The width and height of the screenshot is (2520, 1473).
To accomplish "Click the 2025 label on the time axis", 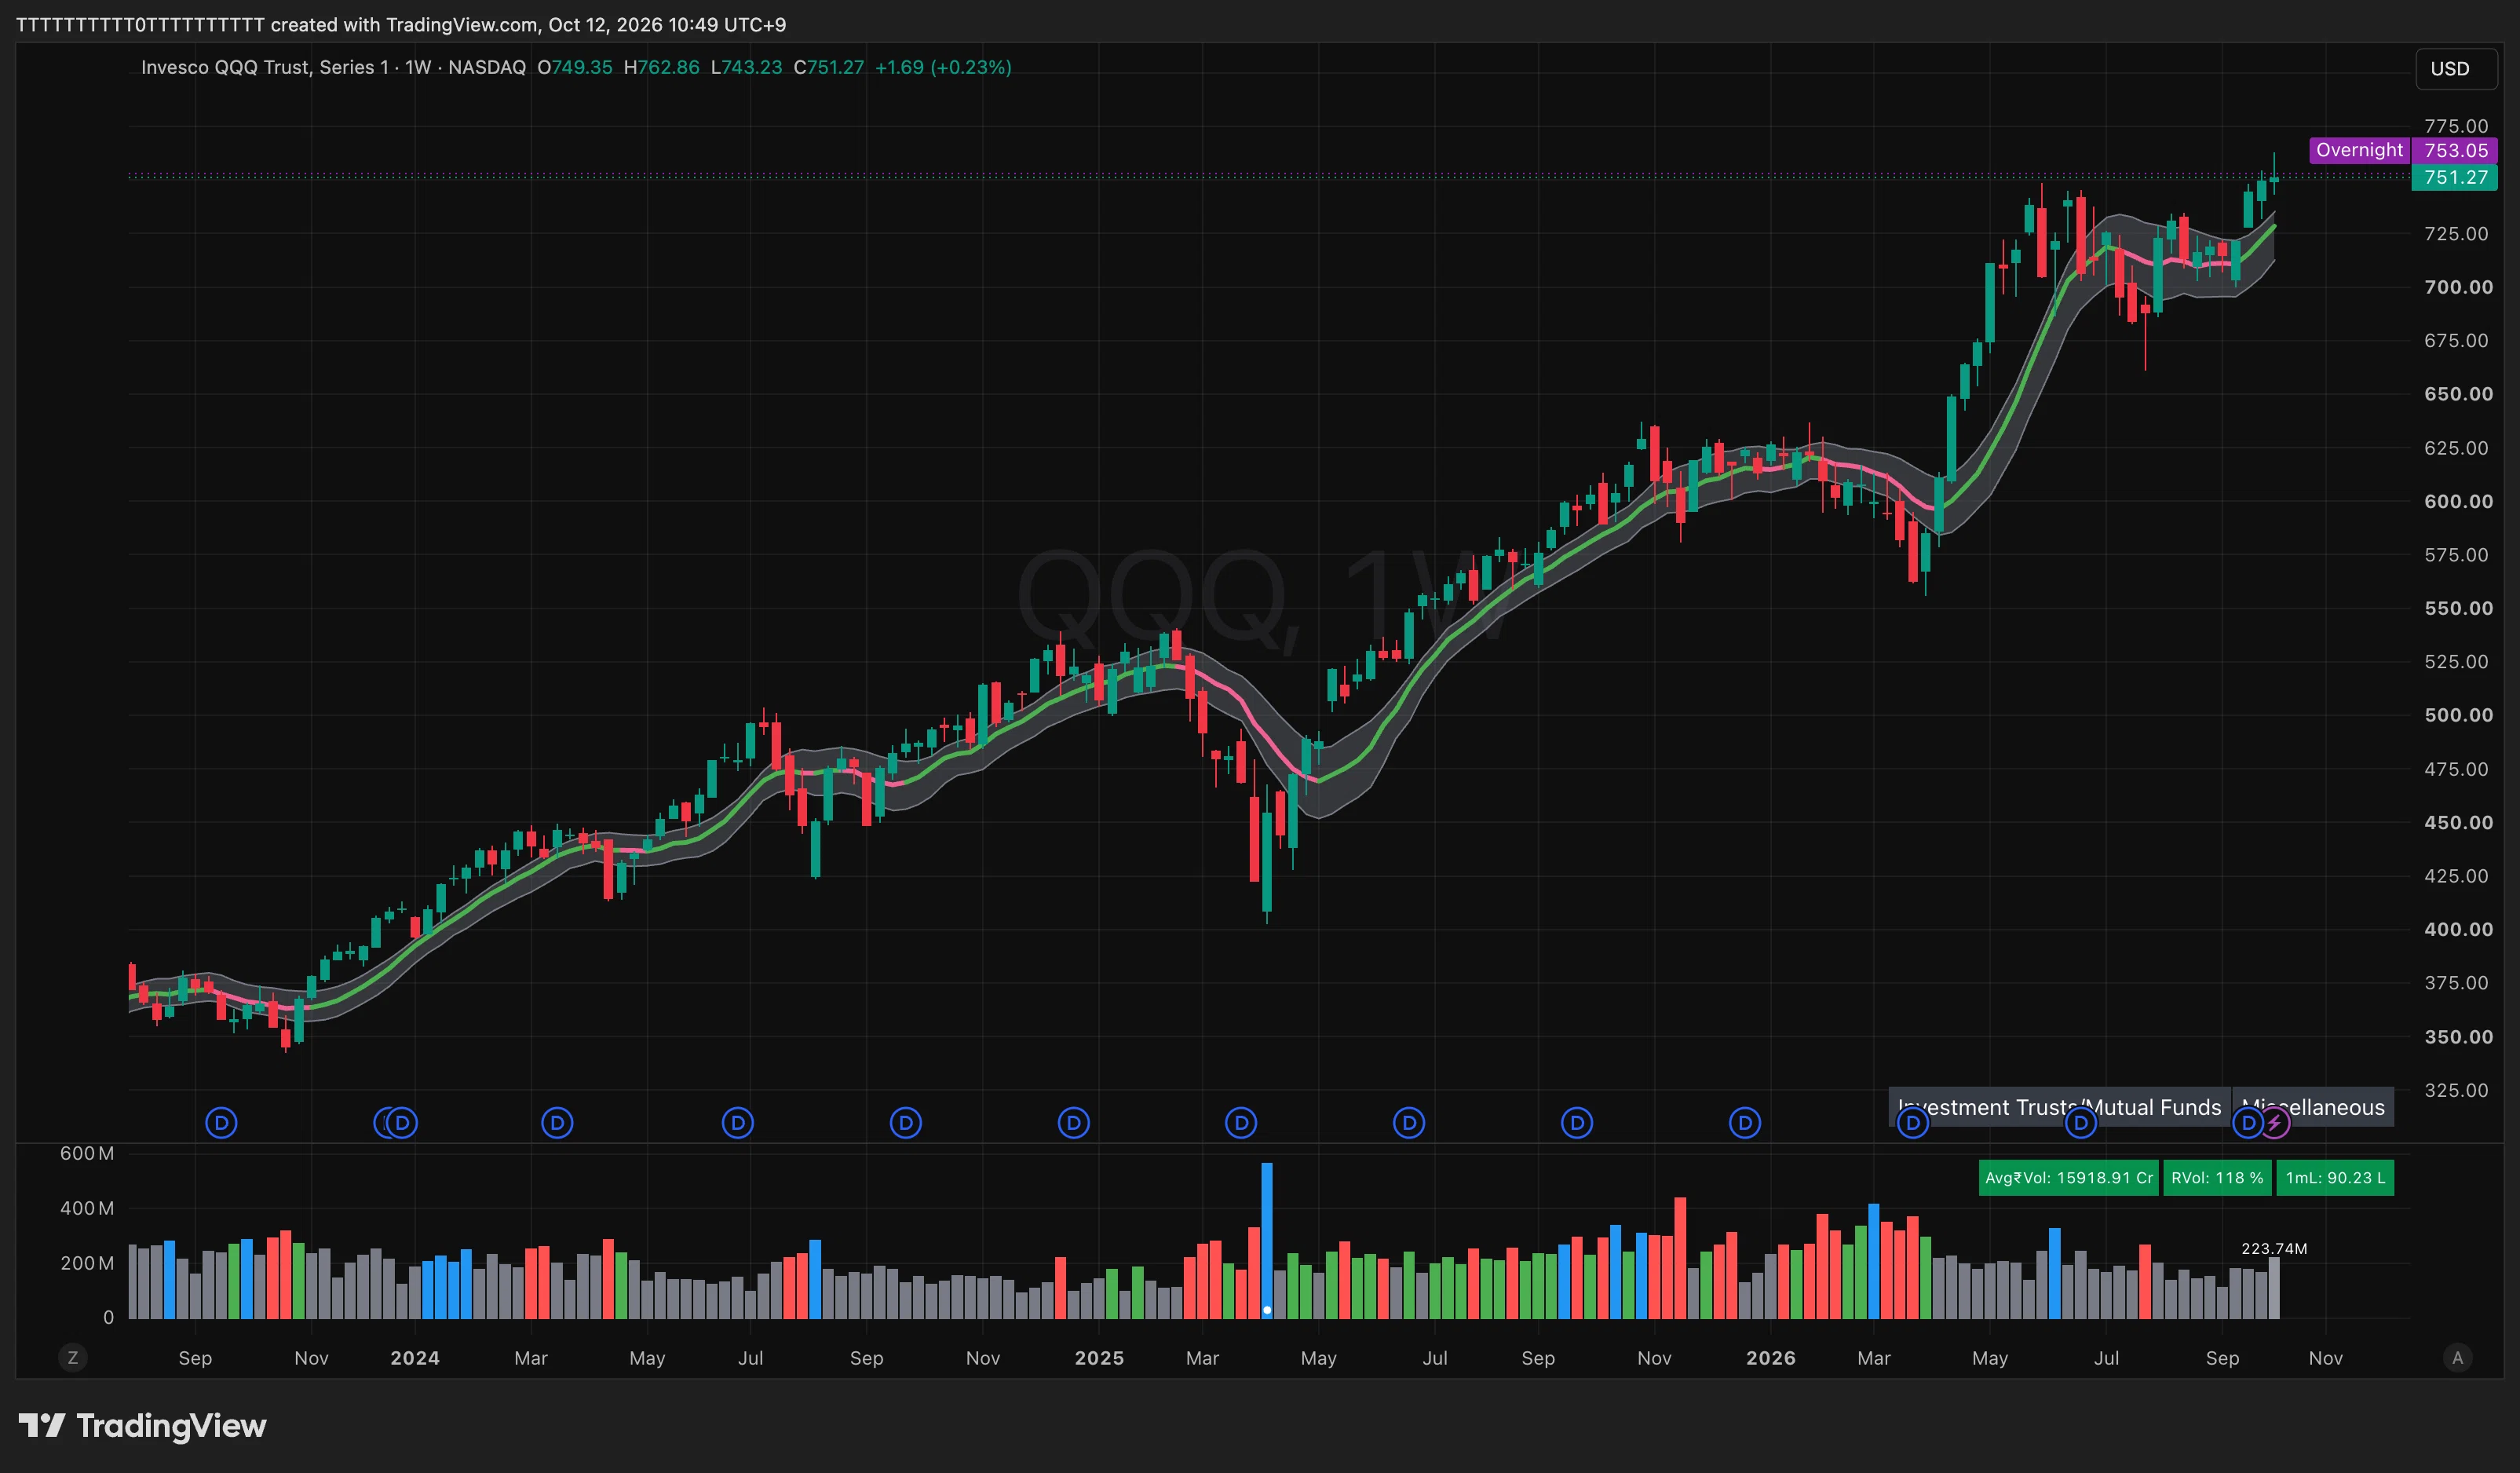I will [x=1099, y=1358].
